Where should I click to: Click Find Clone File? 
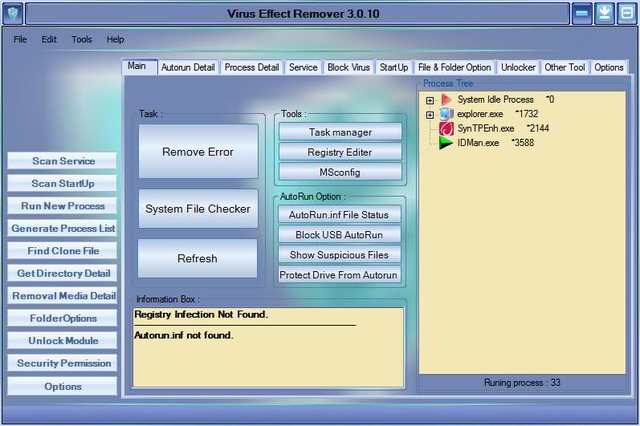[62, 251]
